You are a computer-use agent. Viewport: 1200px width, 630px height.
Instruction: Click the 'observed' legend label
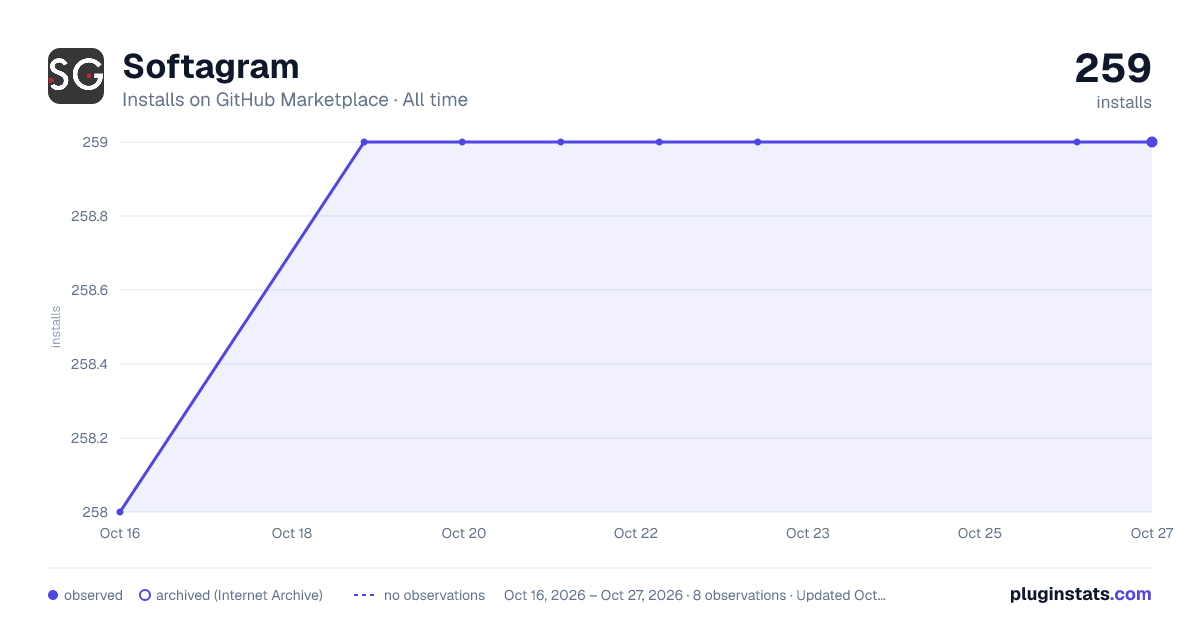(93, 595)
